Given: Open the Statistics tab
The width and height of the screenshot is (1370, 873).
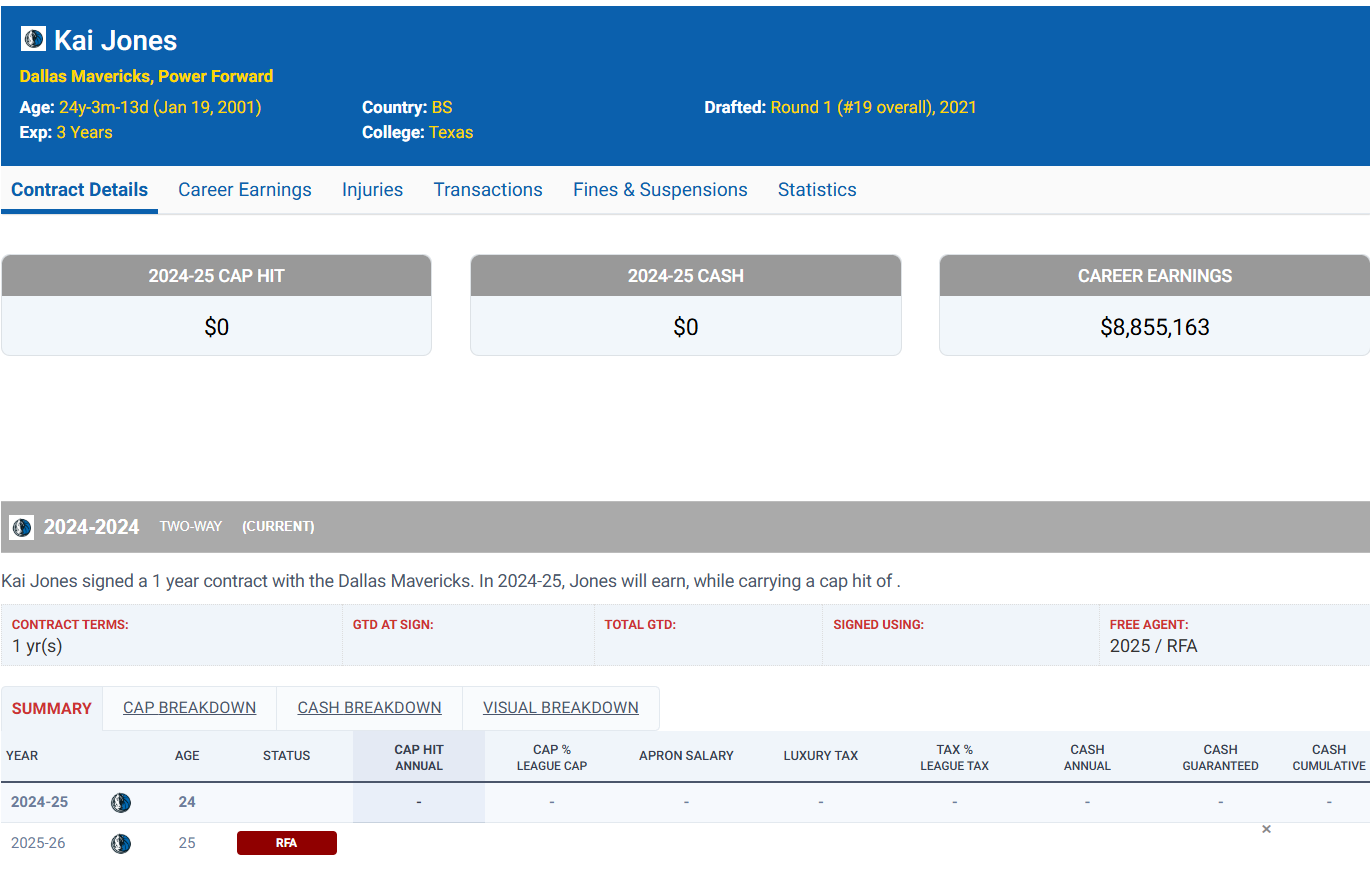Looking at the screenshot, I should pyautogui.click(x=817, y=190).
